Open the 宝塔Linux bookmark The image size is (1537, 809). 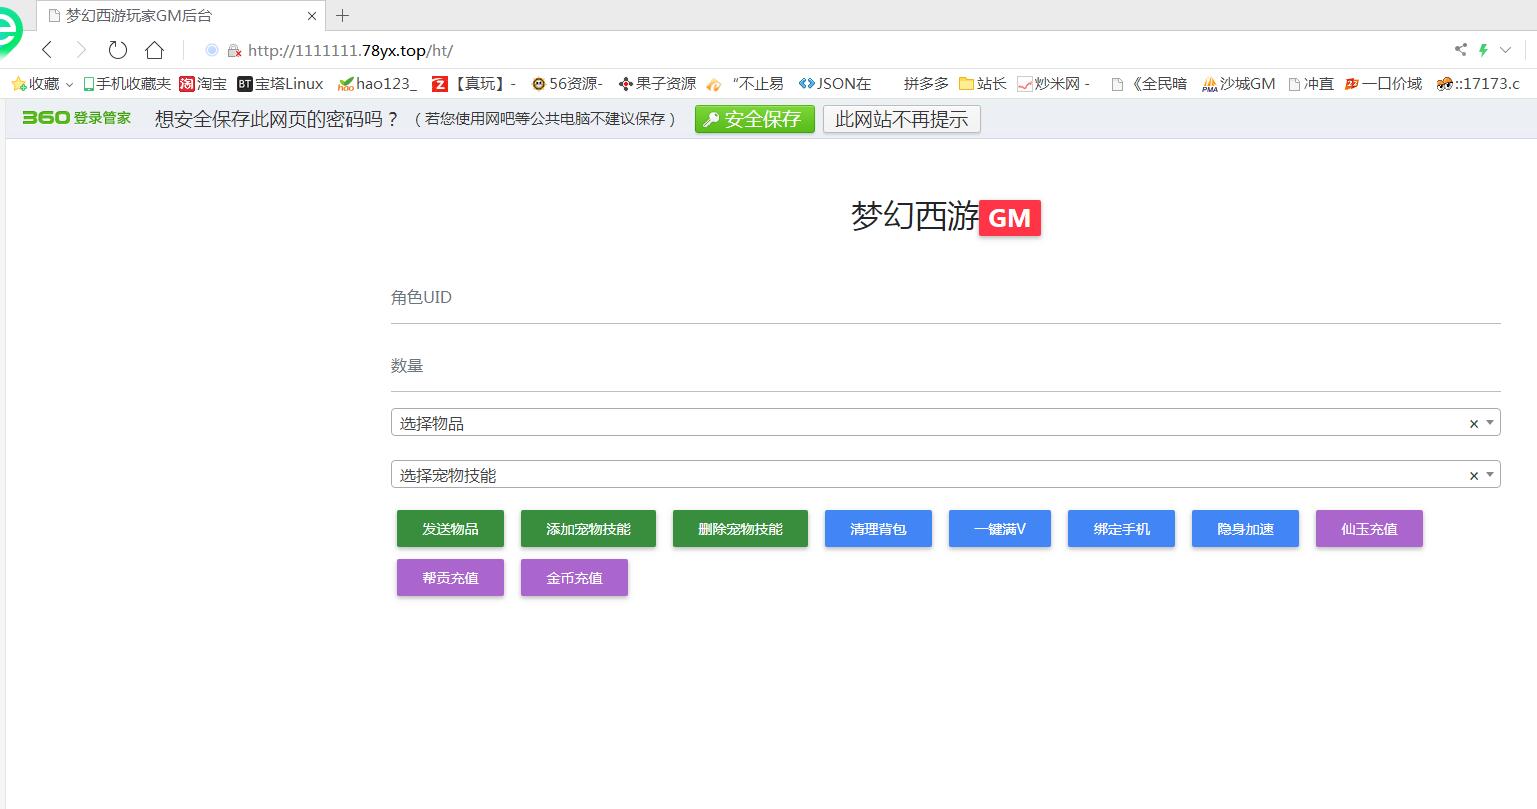(280, 84)
